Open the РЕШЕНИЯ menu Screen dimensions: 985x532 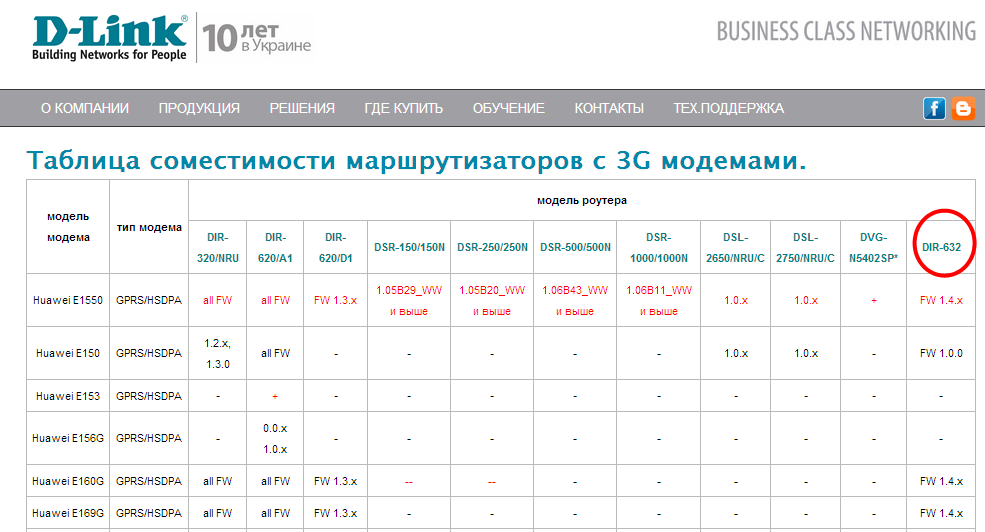point(302,109)
